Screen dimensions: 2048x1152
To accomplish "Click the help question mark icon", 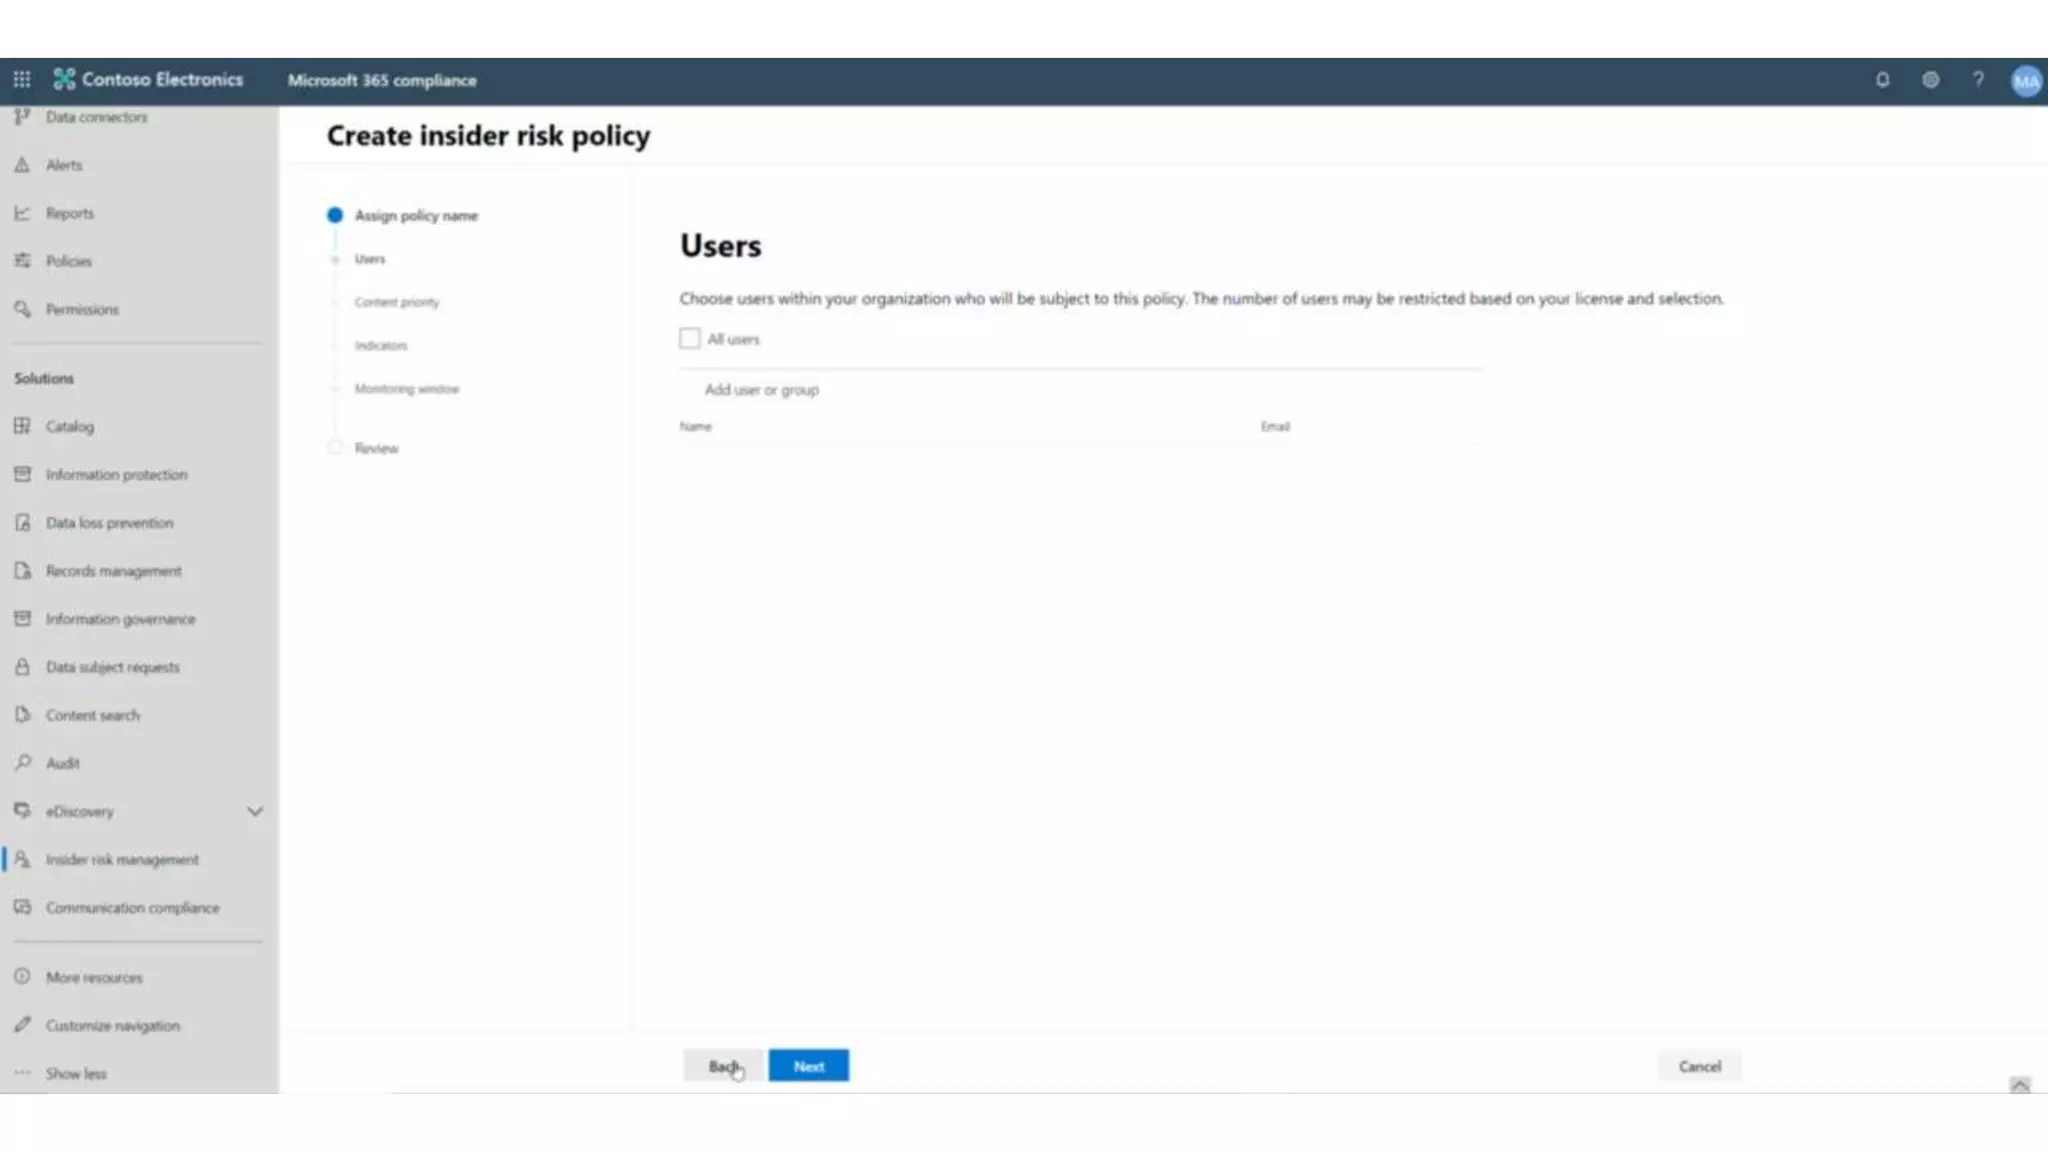I will click(1978, 80).
